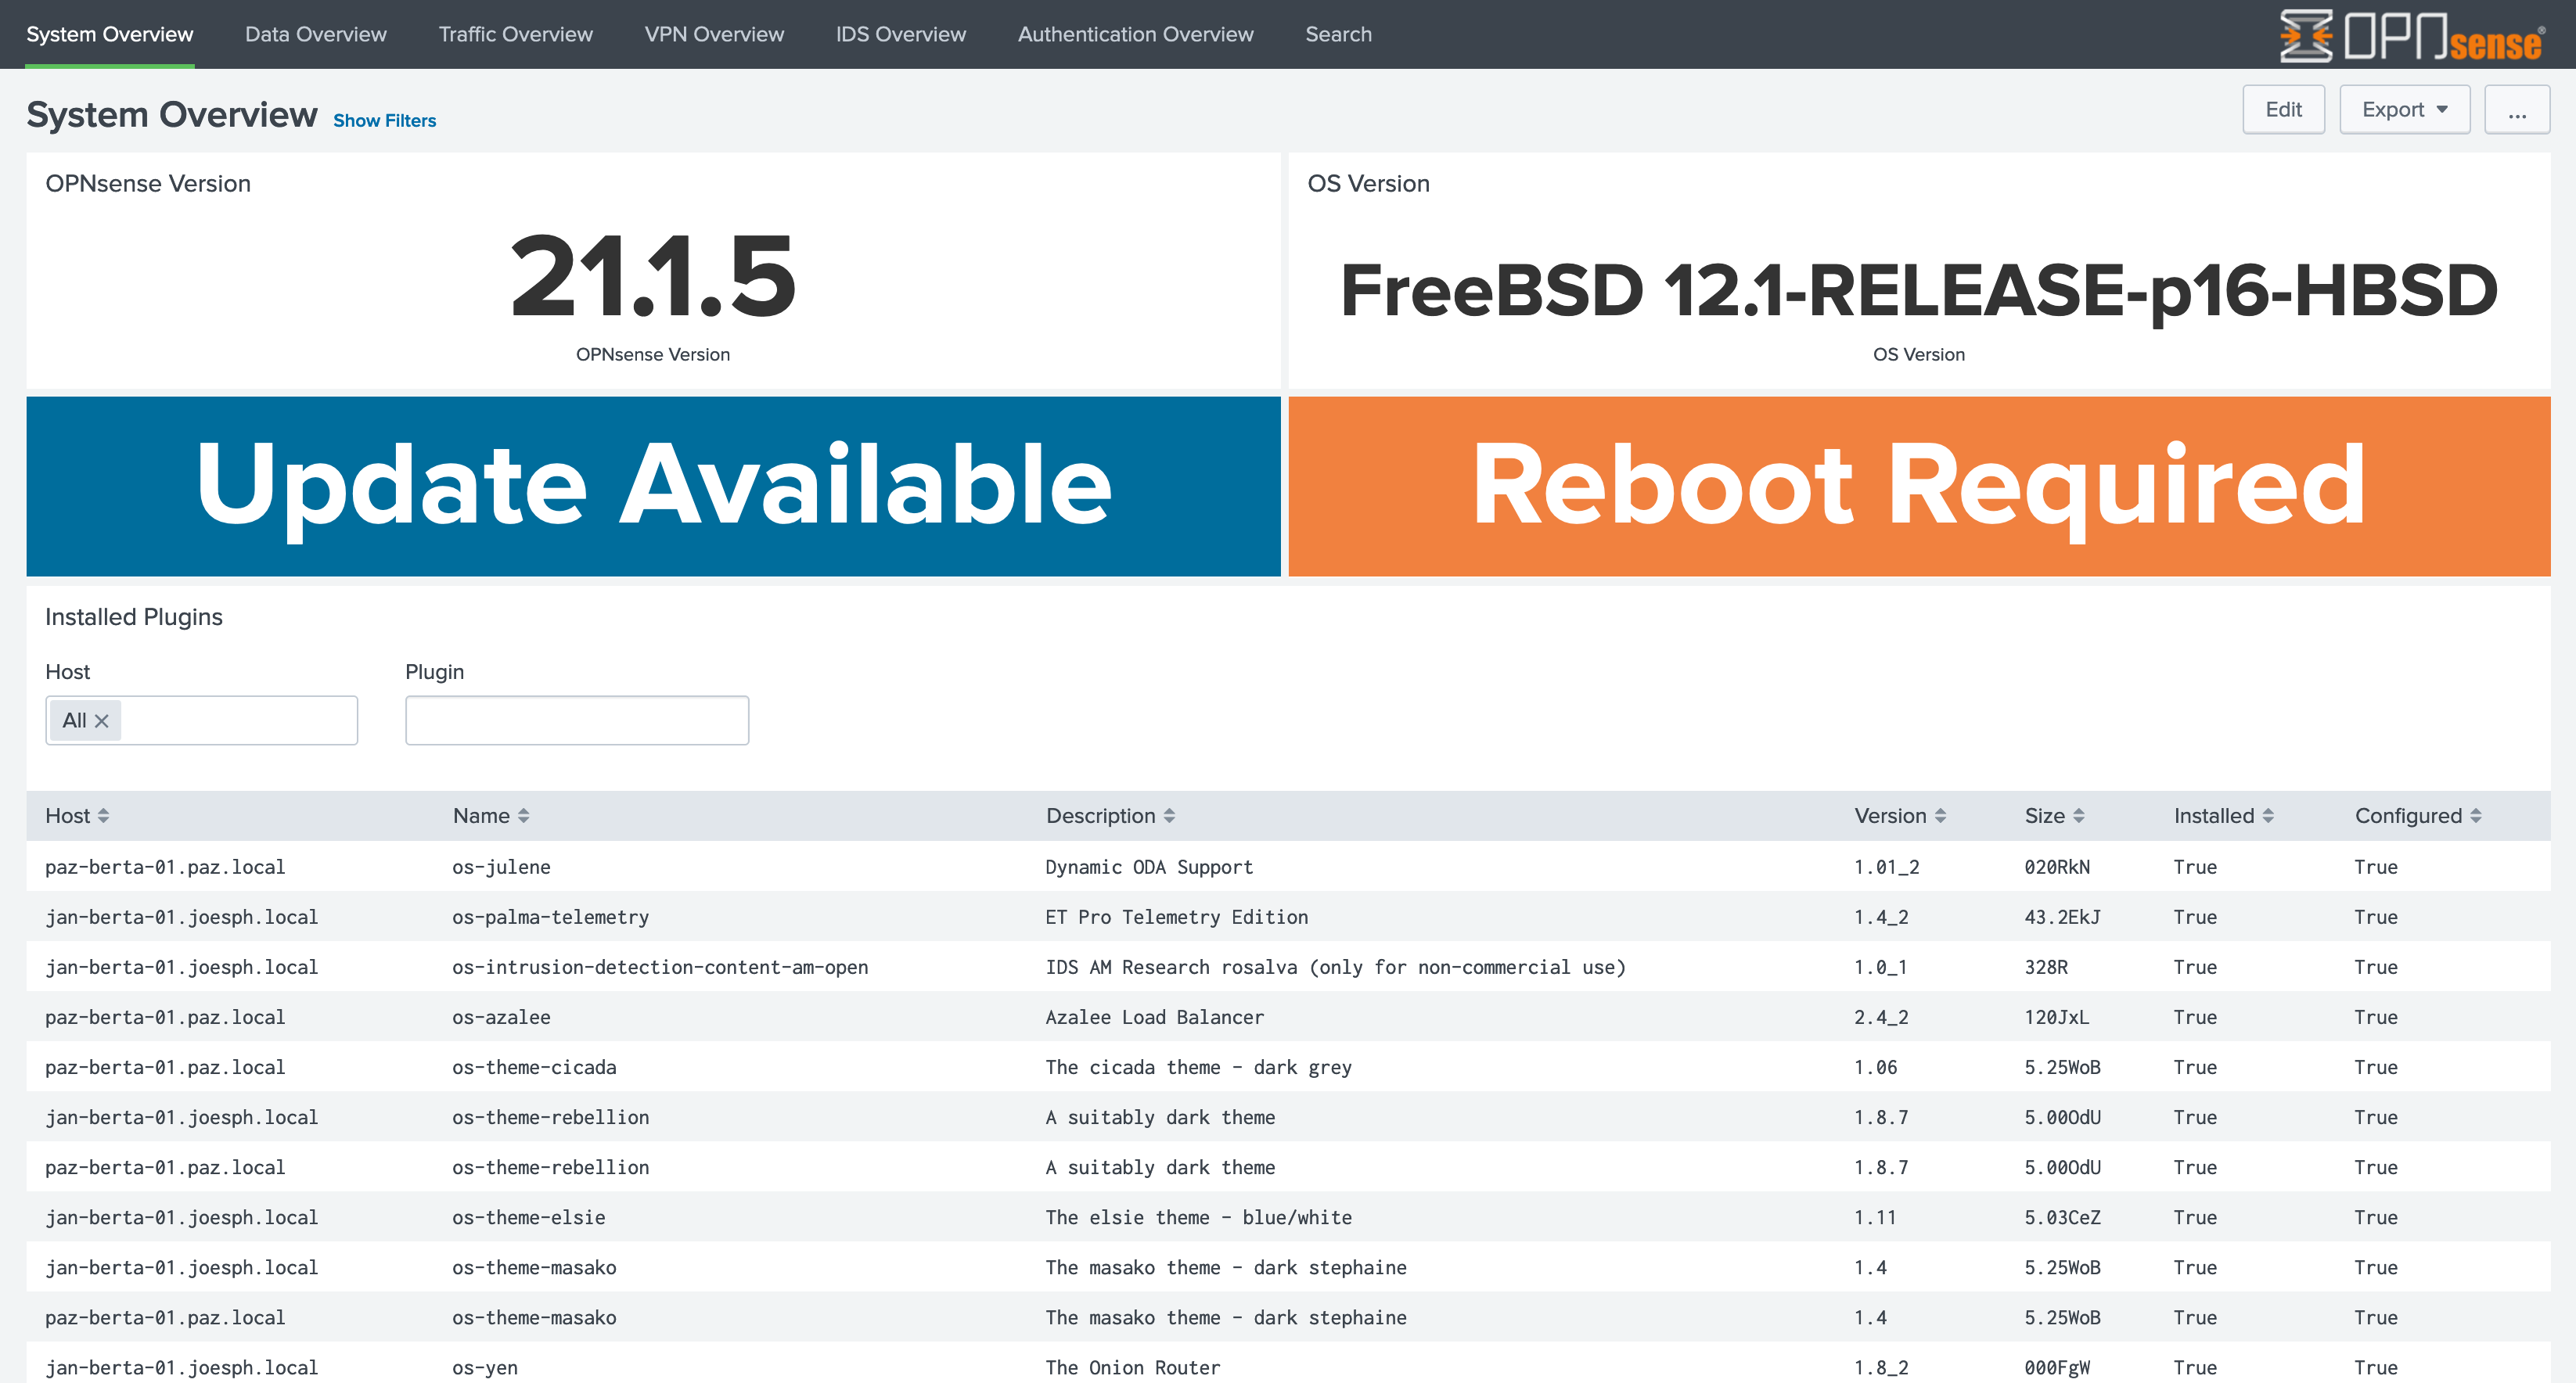The width and height of the screenshot is (2576, 1383).
Task: Click os-yen plugin name
Action: coord(485,1367)
